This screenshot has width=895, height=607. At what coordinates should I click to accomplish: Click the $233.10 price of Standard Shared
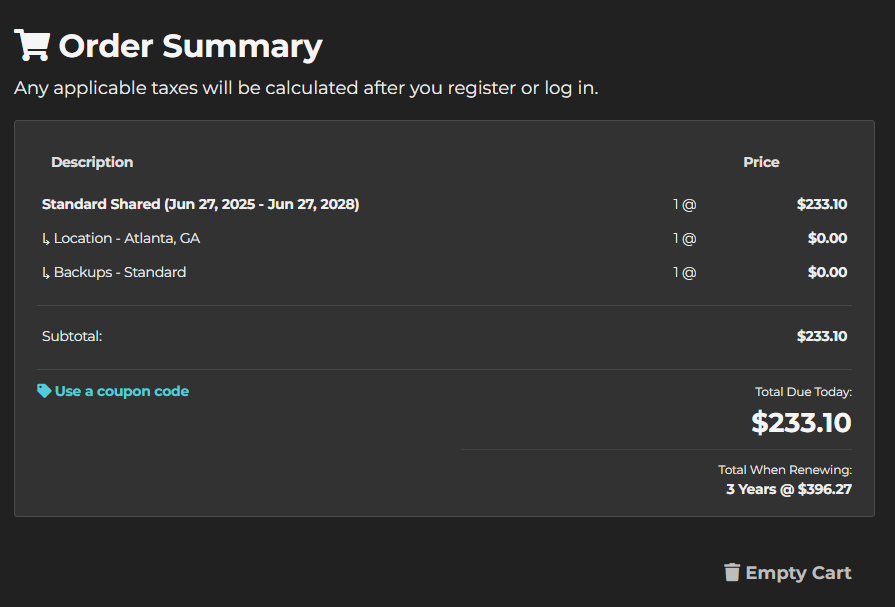coord(822,204)
